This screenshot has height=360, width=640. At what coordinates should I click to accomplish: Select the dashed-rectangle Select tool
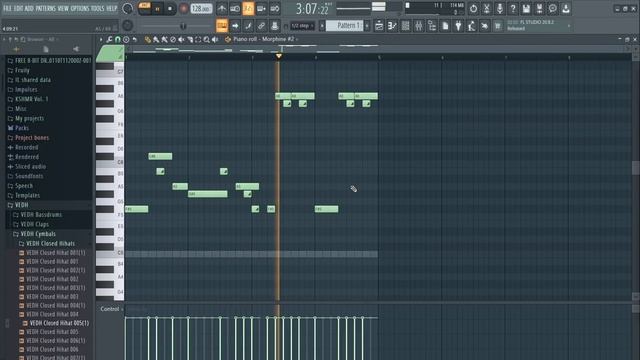[198, 40]
